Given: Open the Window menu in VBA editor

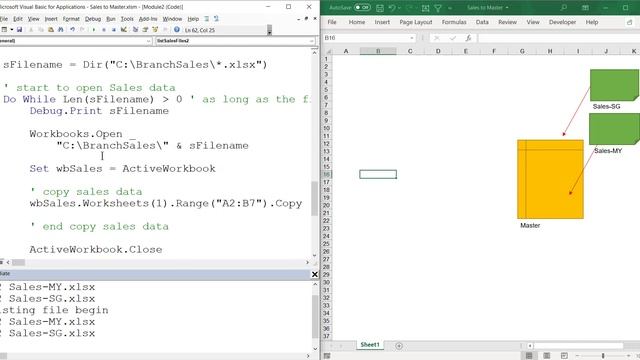Looking at the screenshot, I should click(172, 19).
